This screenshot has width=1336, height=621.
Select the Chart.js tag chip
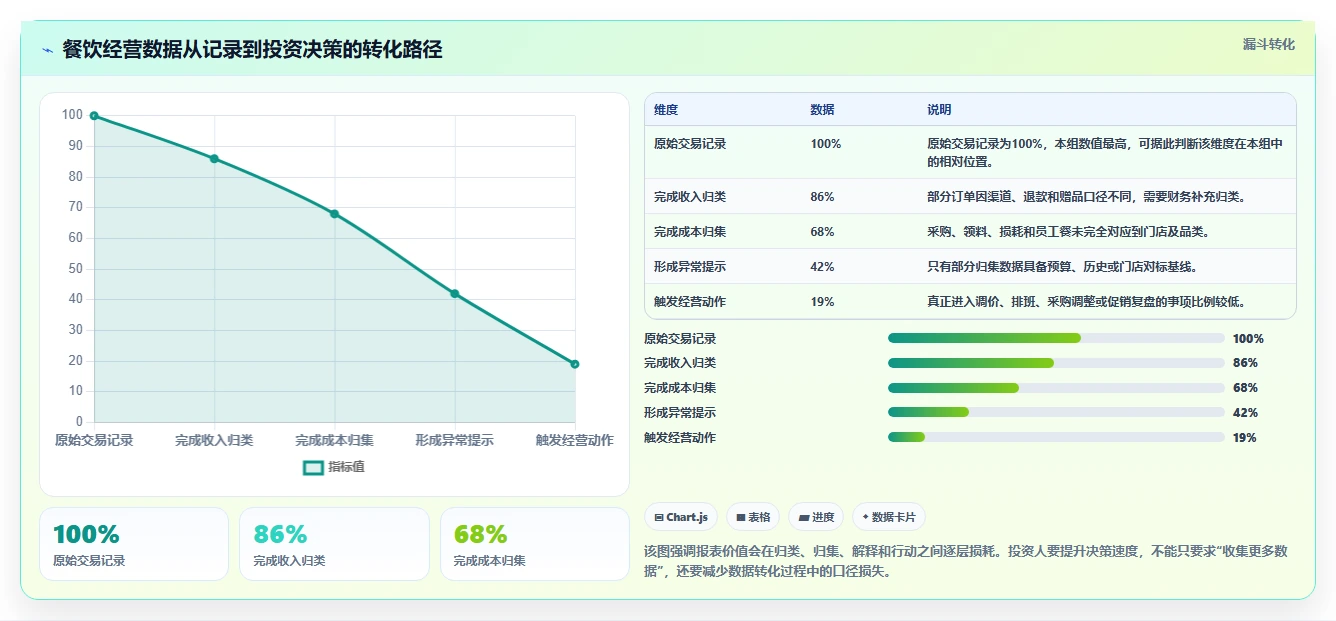681,517
